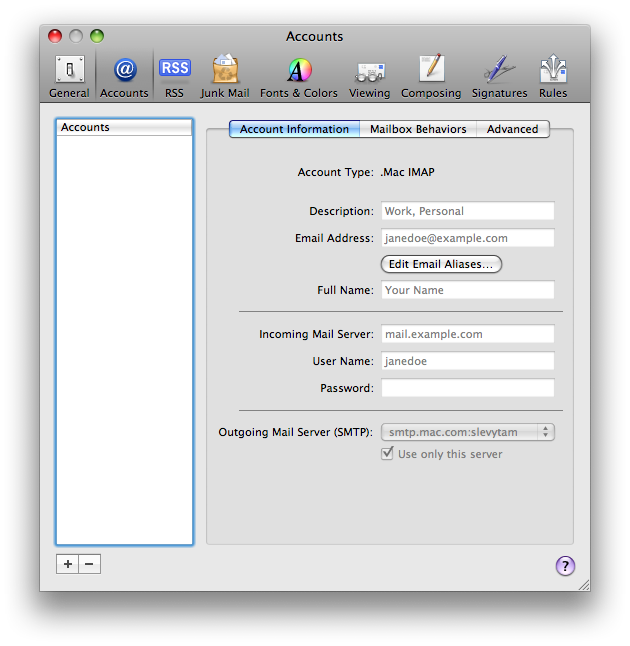Click into the Password field
The image size is (630, 646).
467,388
